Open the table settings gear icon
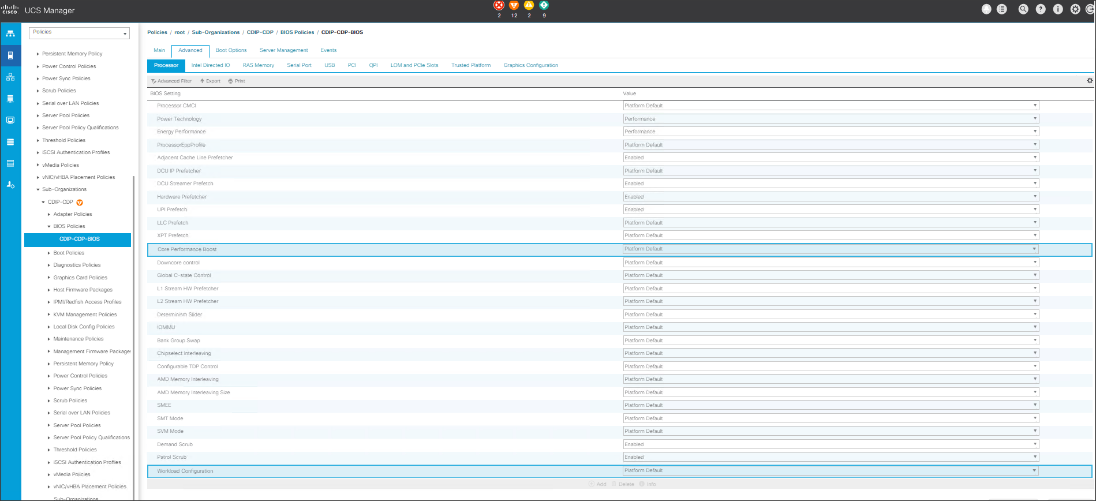This screenshot has height=501, width=1096. [1089, 81]
